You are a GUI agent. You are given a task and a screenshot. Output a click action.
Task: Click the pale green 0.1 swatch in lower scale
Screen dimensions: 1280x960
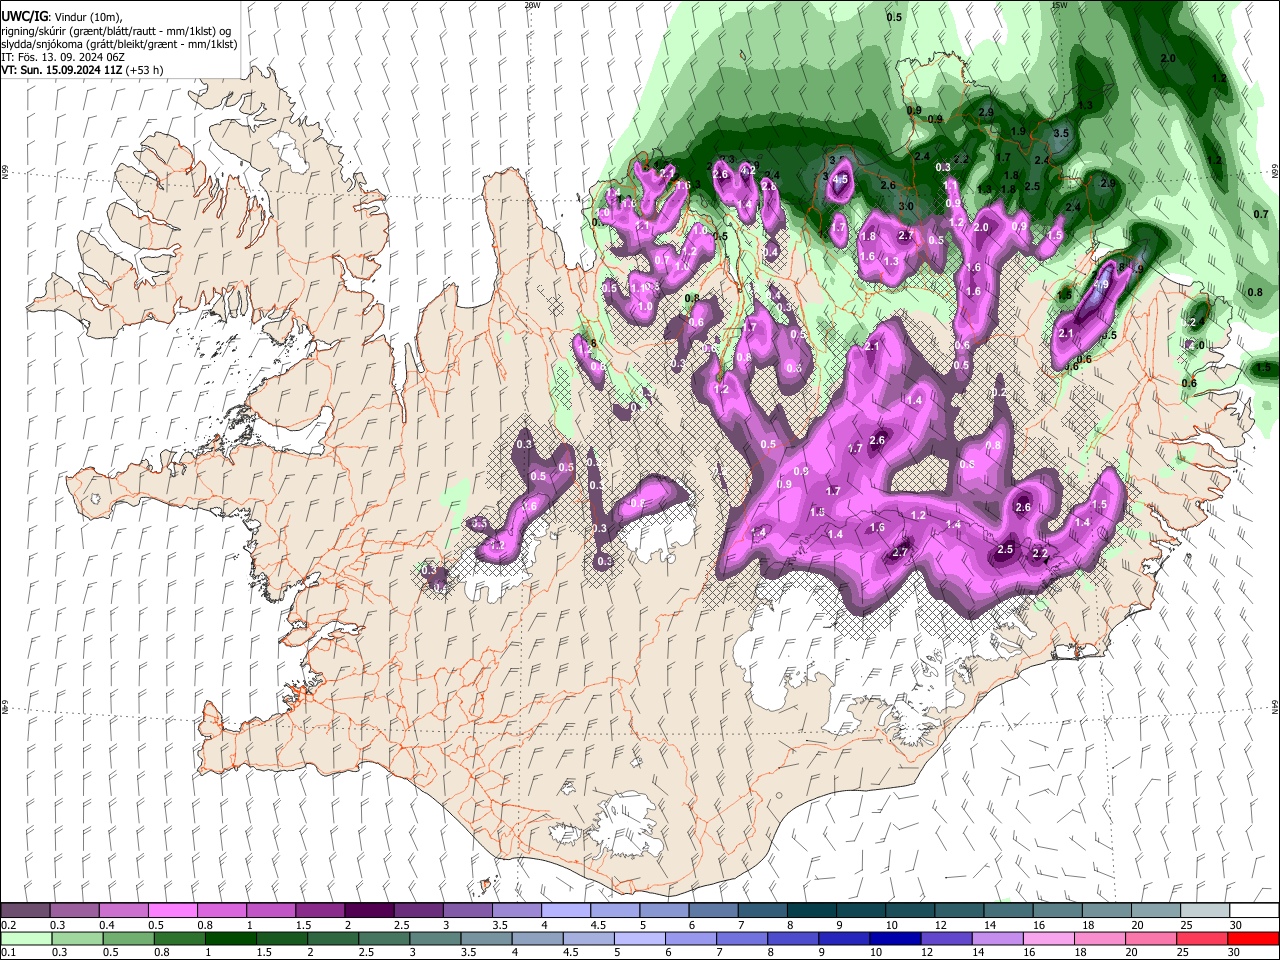(x=25, y=939)
